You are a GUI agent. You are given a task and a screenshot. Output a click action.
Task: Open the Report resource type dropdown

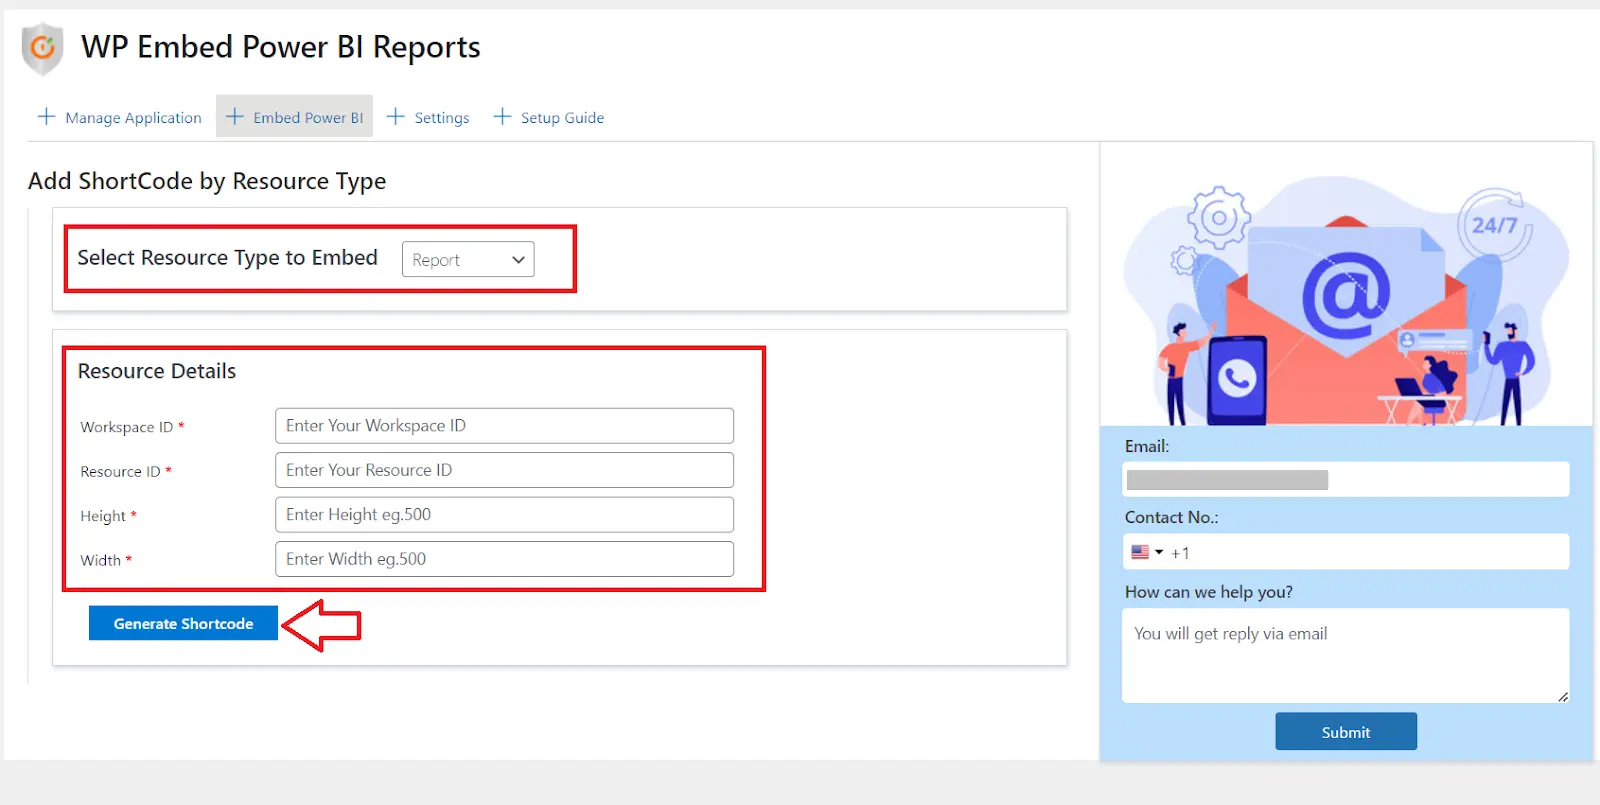tap(468, 259)
